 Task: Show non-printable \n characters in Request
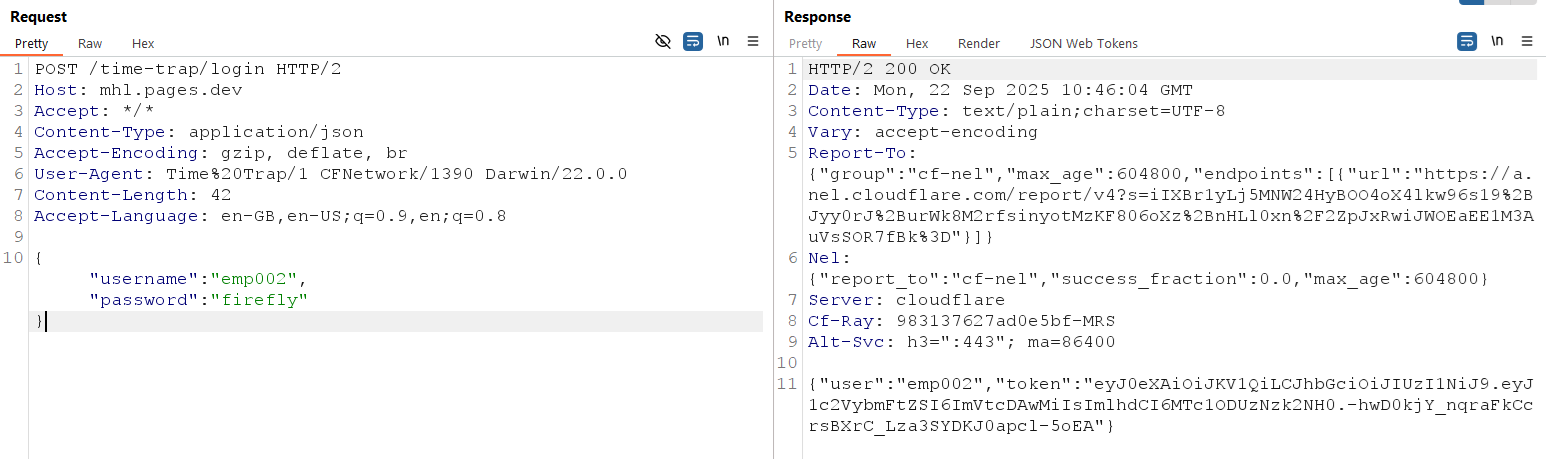click(x=723, y=41)
